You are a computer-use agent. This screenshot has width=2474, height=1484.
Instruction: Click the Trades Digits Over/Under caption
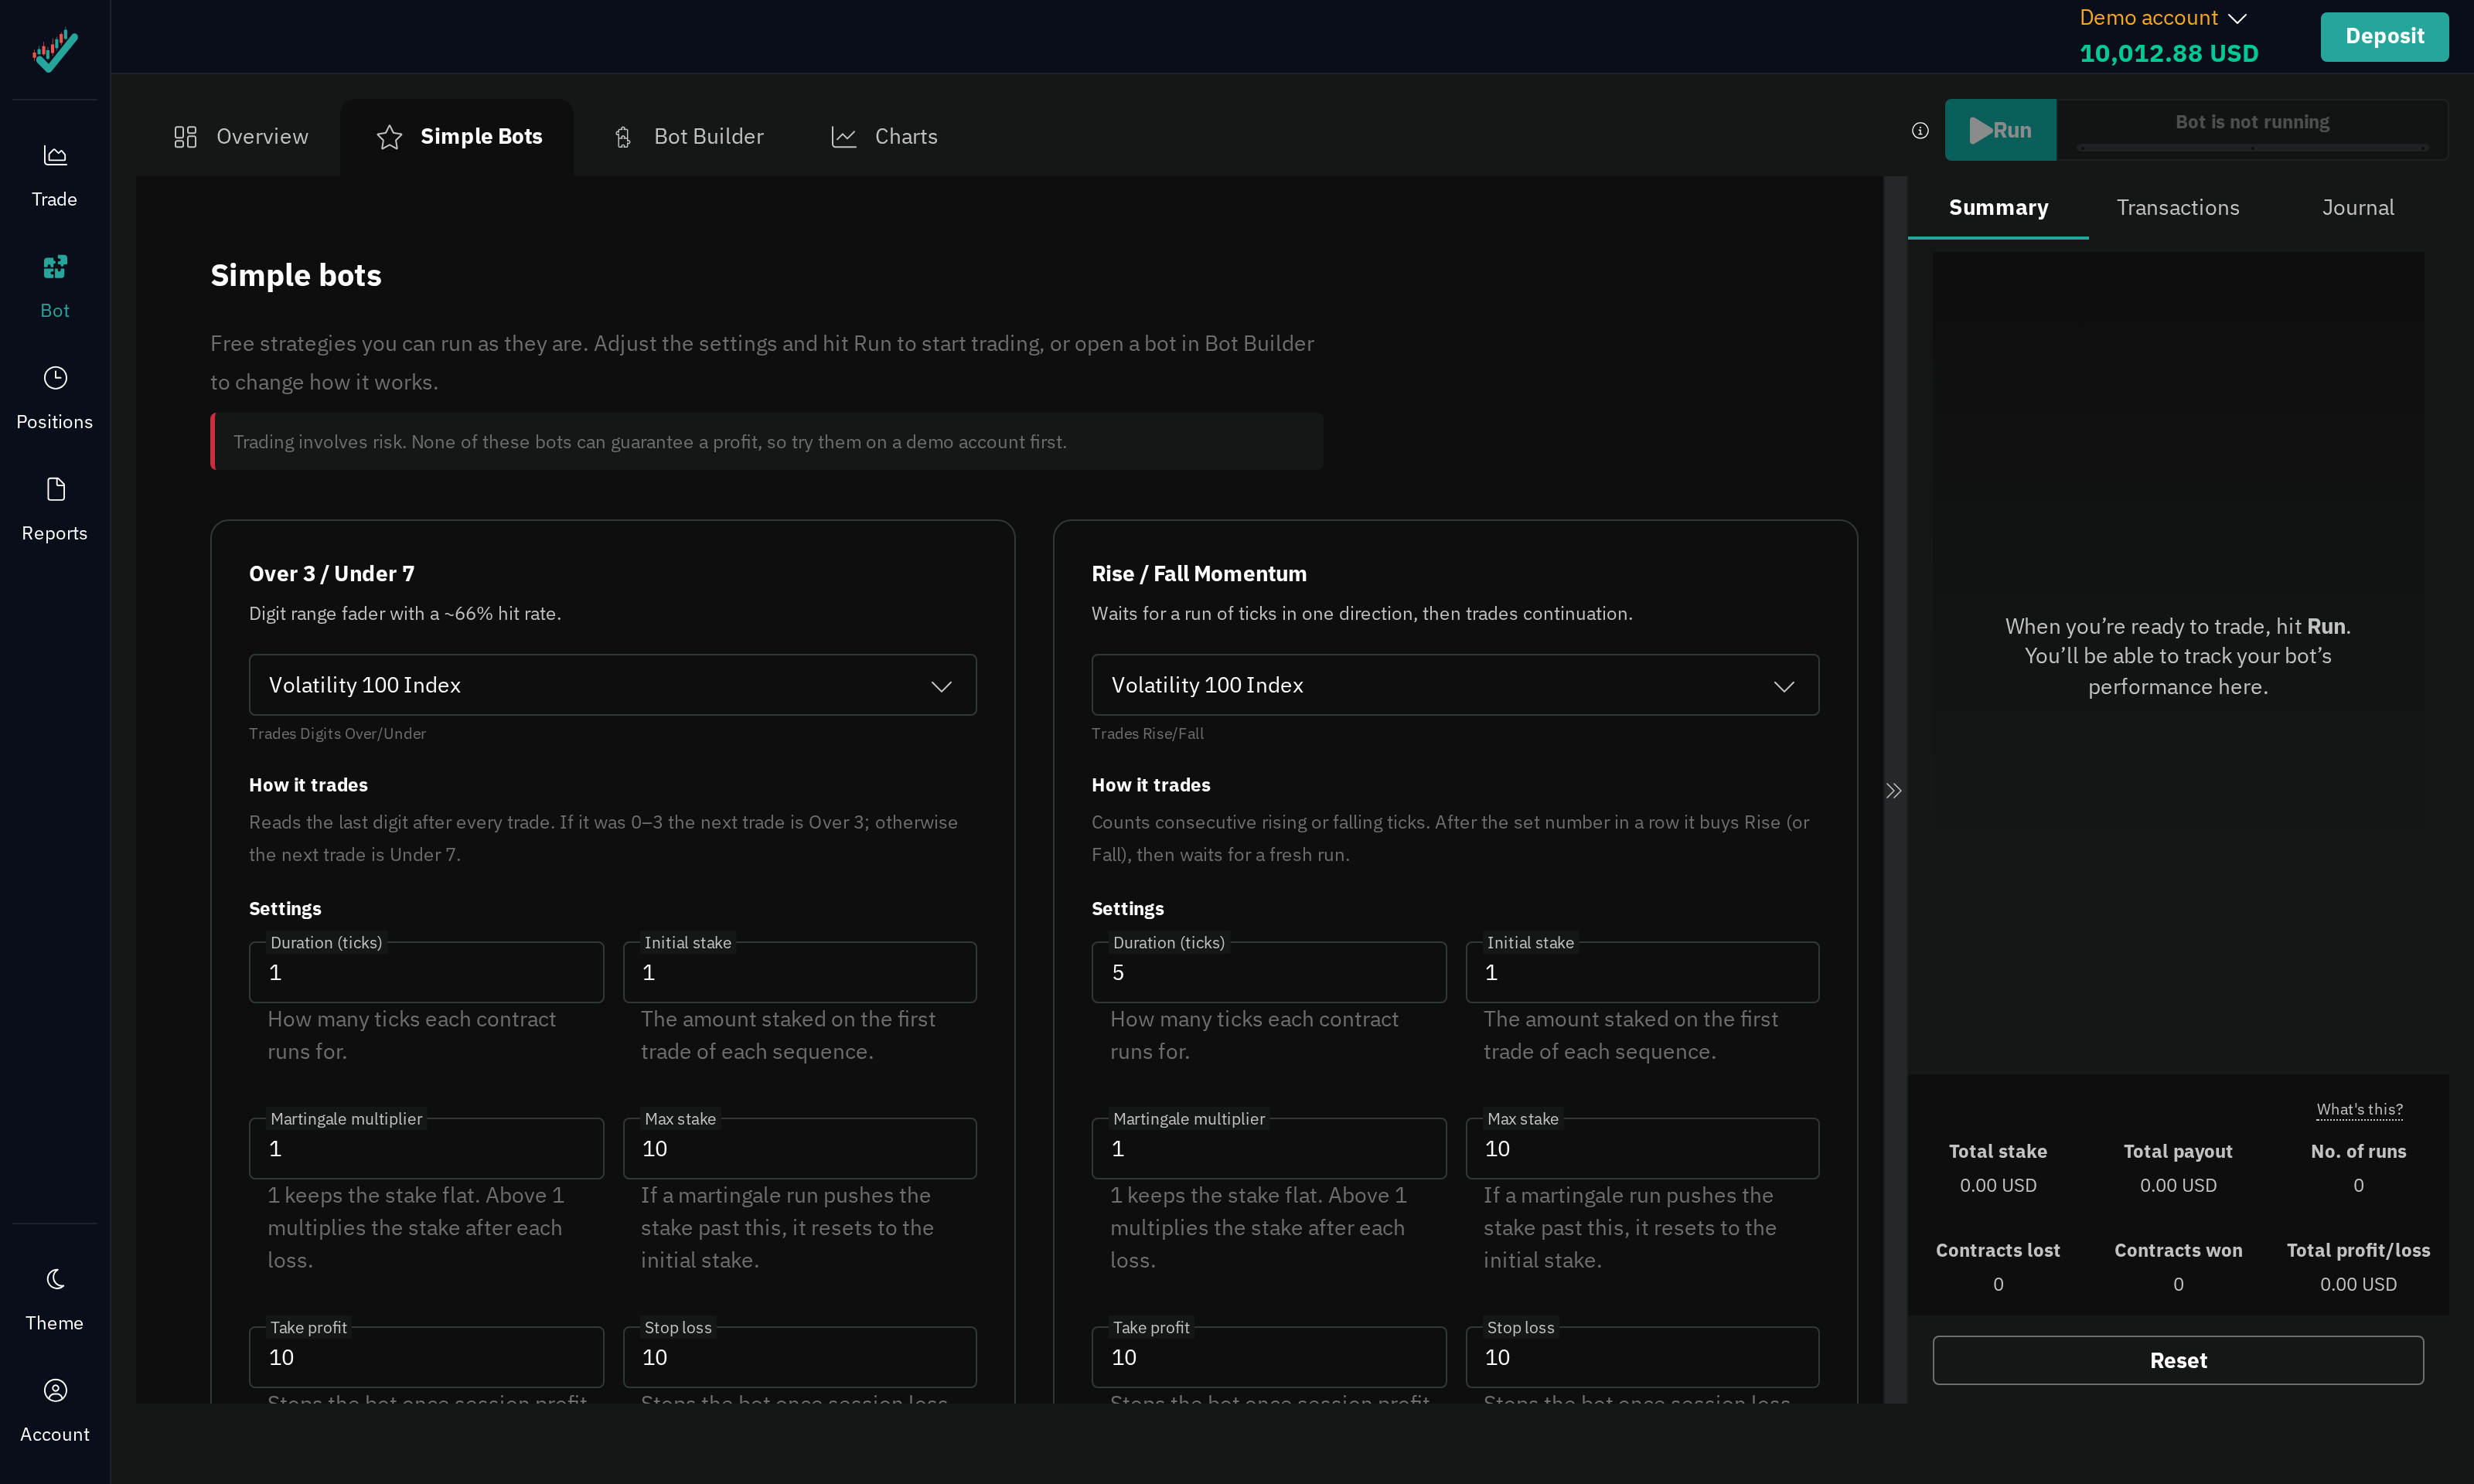coord(337,734)
